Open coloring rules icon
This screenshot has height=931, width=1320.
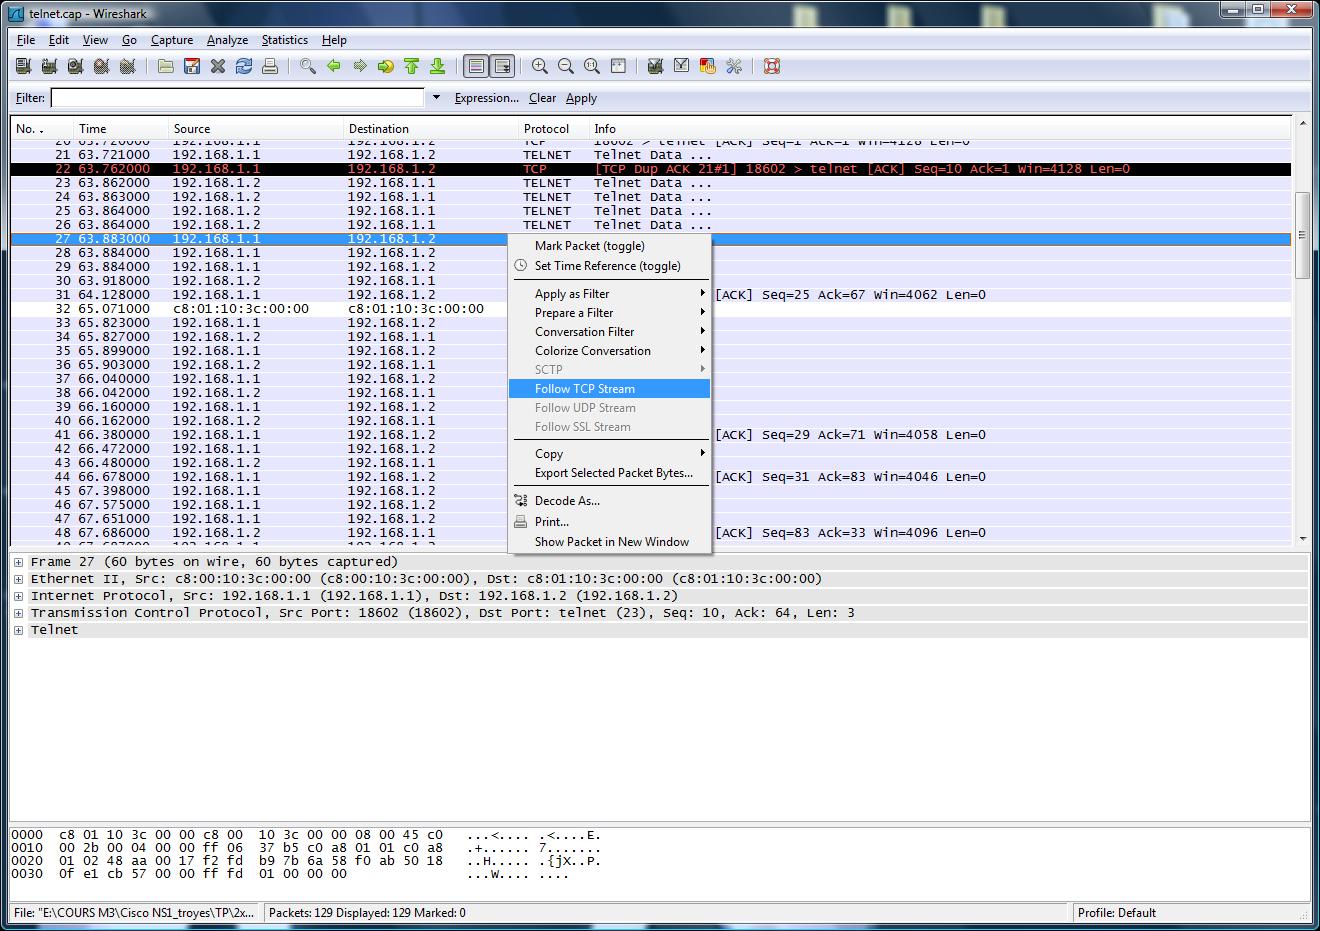[x=708, y=66]
